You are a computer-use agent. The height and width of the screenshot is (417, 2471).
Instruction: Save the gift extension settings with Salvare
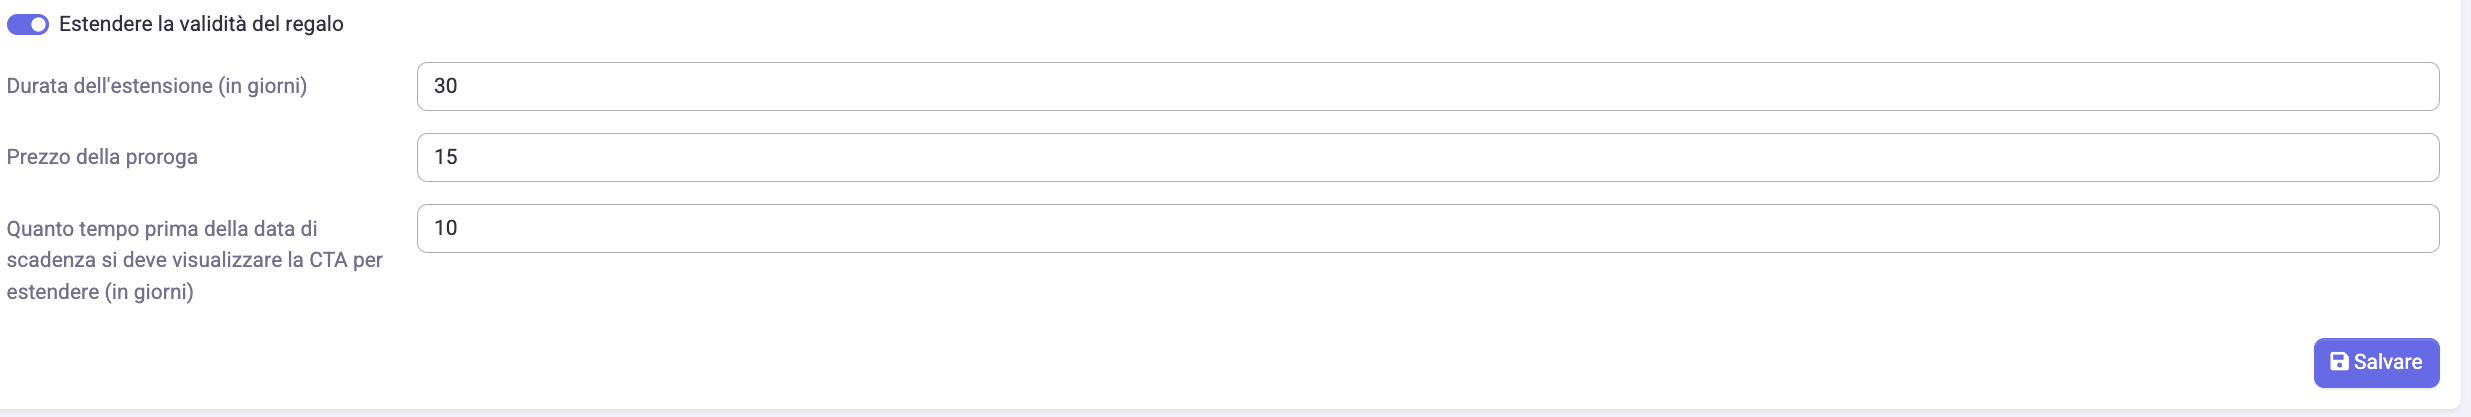[2376, 362]
